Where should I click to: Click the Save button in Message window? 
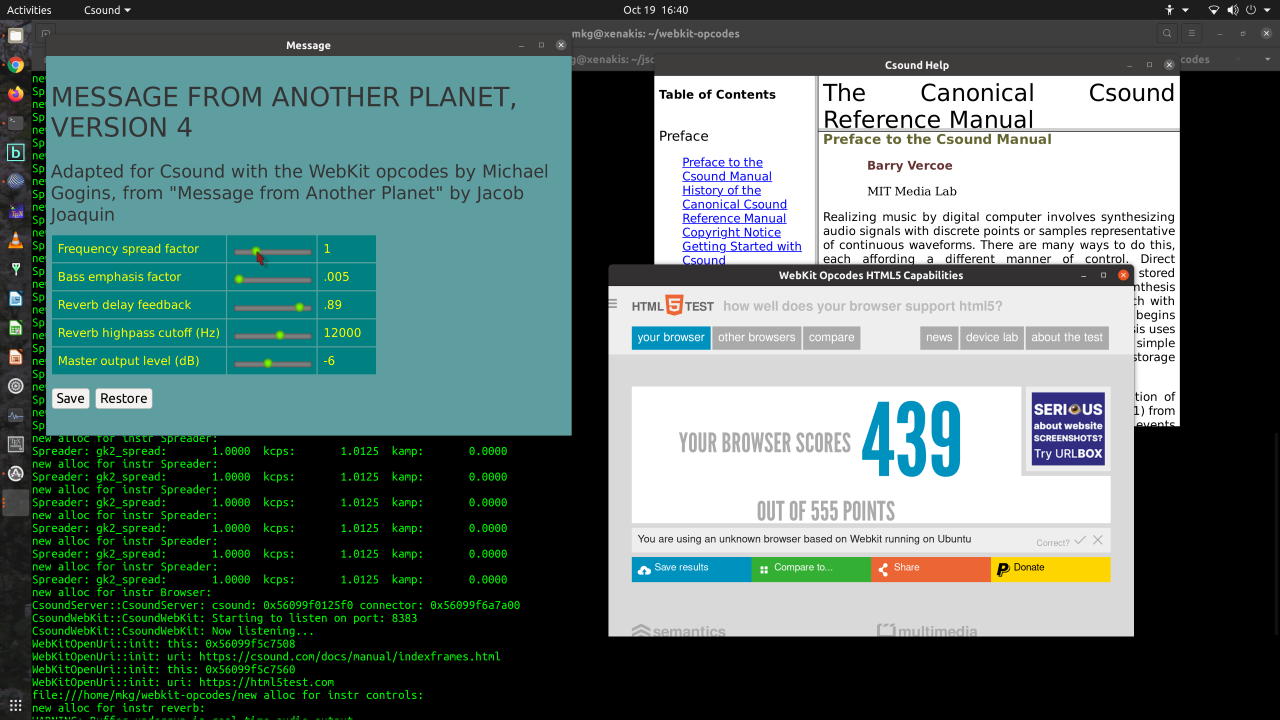[70, 398]
